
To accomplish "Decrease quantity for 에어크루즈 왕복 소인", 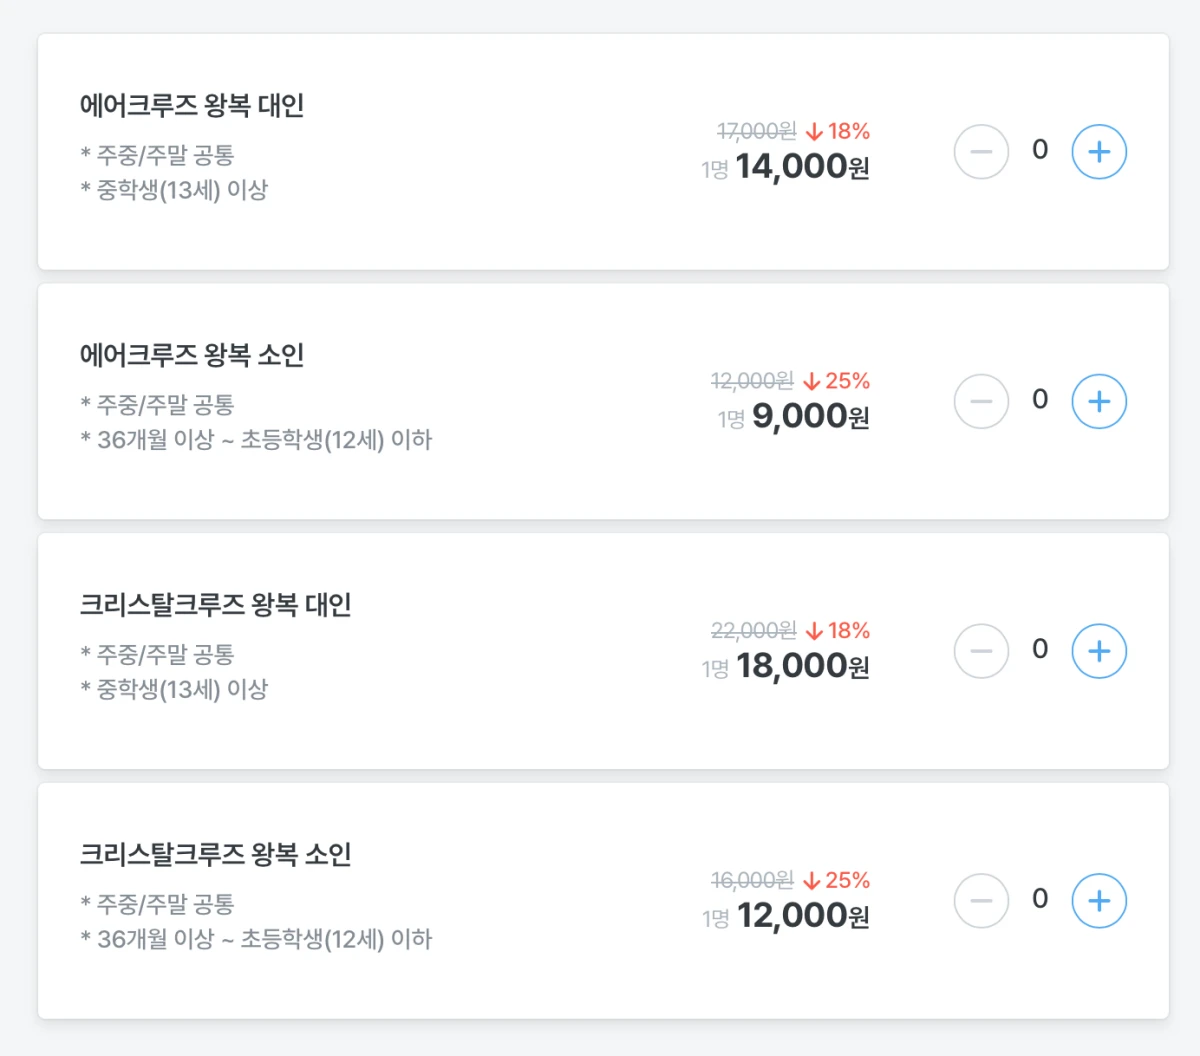I will [981, 401].
